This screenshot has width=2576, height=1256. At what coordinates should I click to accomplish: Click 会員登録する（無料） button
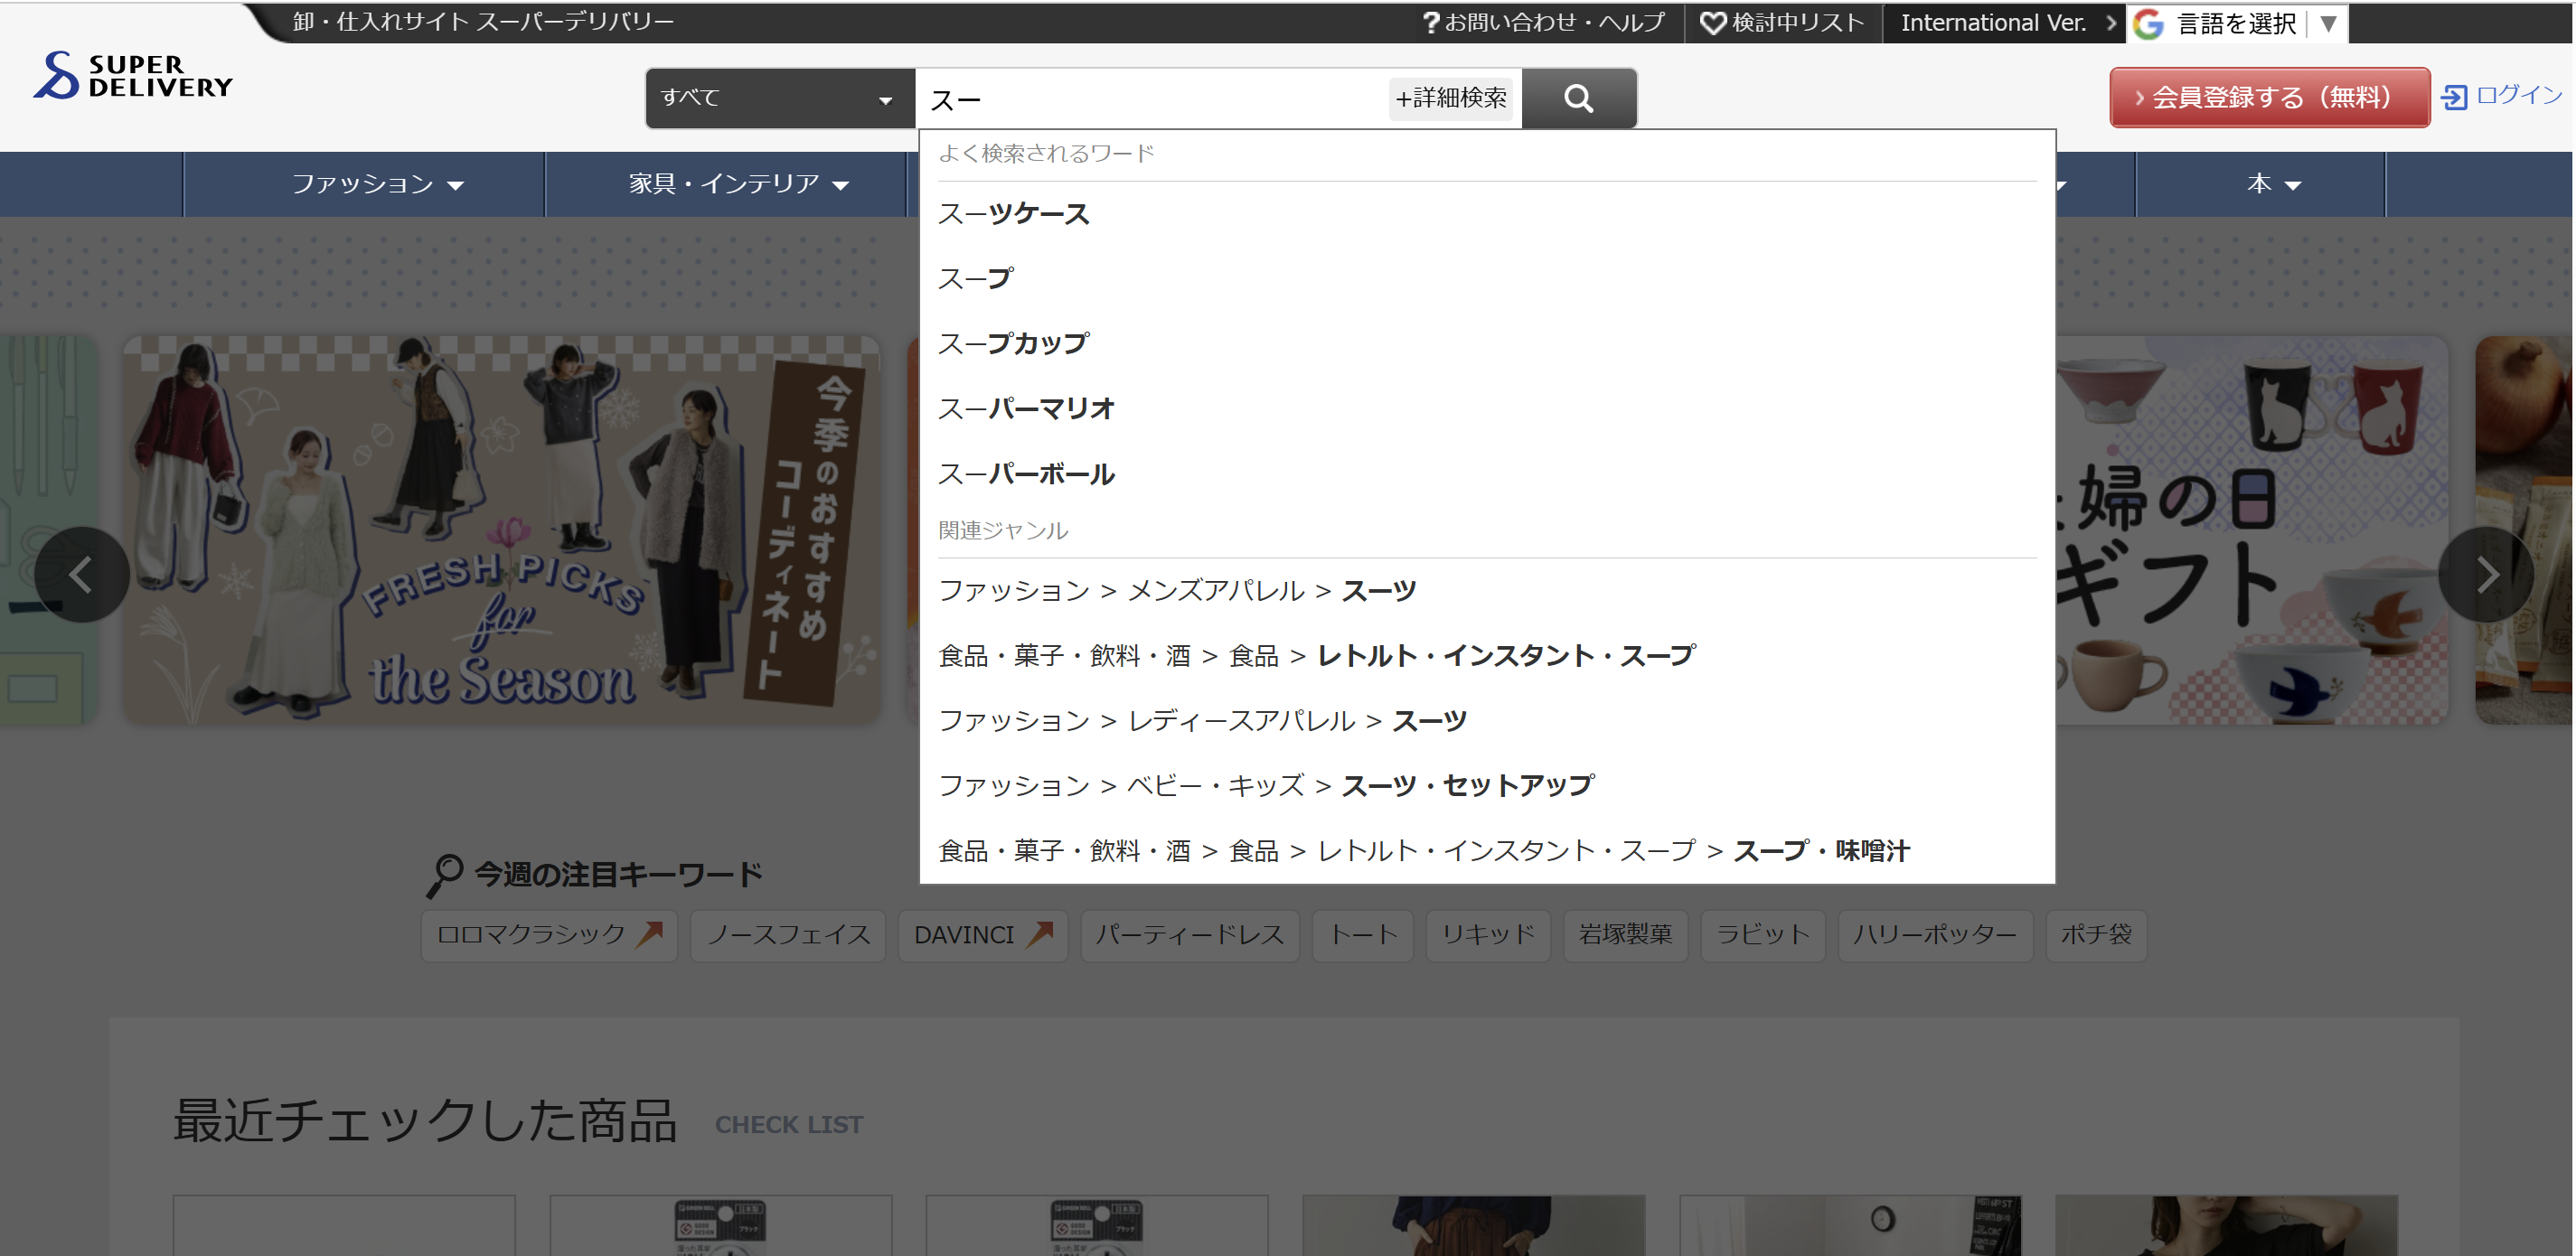pyautogui.click(x=2269, y=98)
